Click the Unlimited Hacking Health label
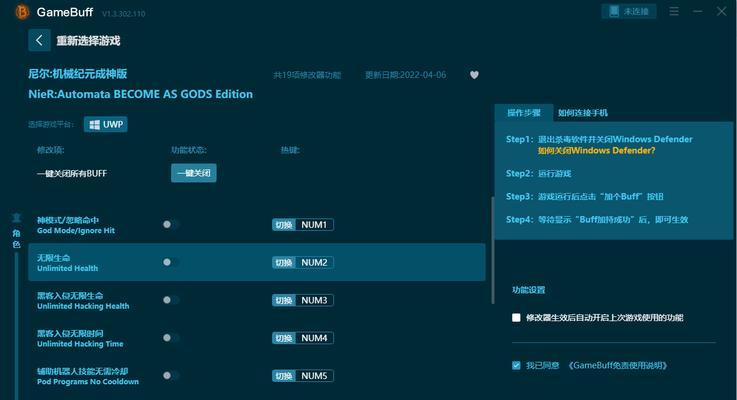The width and height of the screenshot is (737, 400). coord(83,306)
